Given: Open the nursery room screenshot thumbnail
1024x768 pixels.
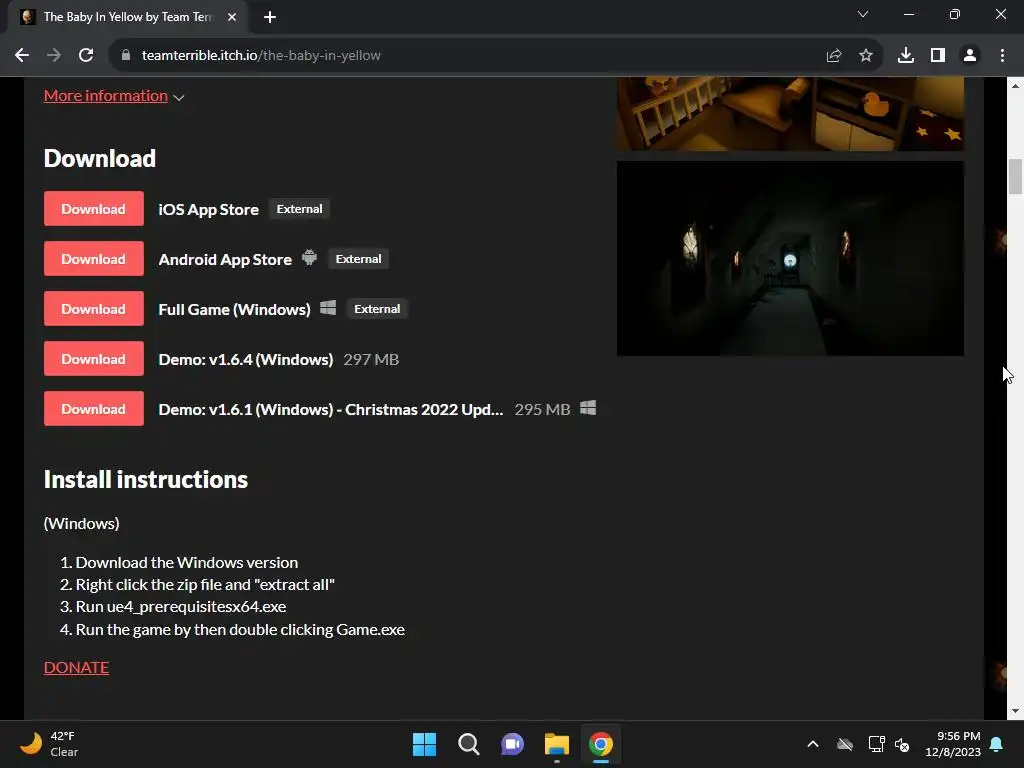Looking at the screenshot, I should click(x=790, y=114).
